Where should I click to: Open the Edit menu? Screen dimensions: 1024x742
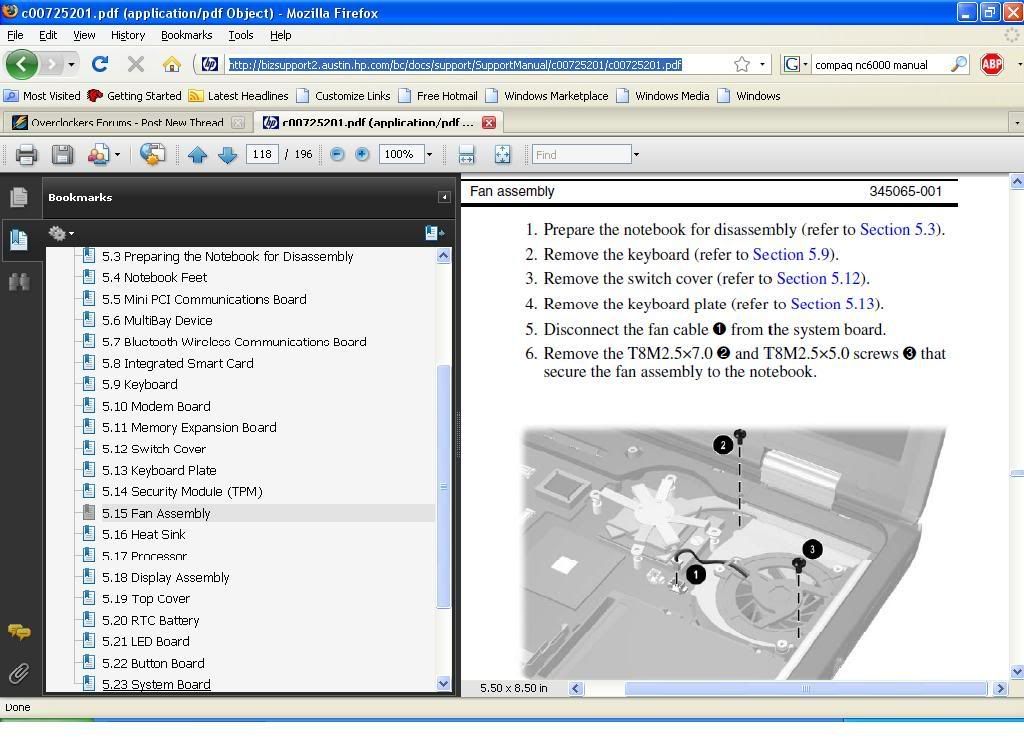(x=48, y=35)
